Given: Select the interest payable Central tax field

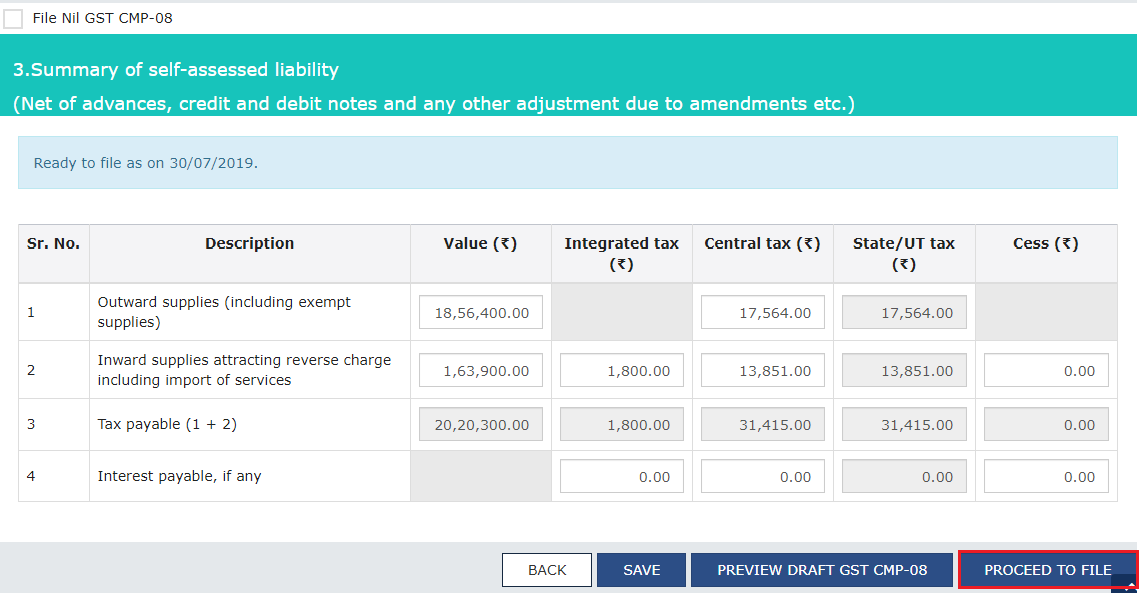Looking at the screenshot, I should click(x=762, y=475).
